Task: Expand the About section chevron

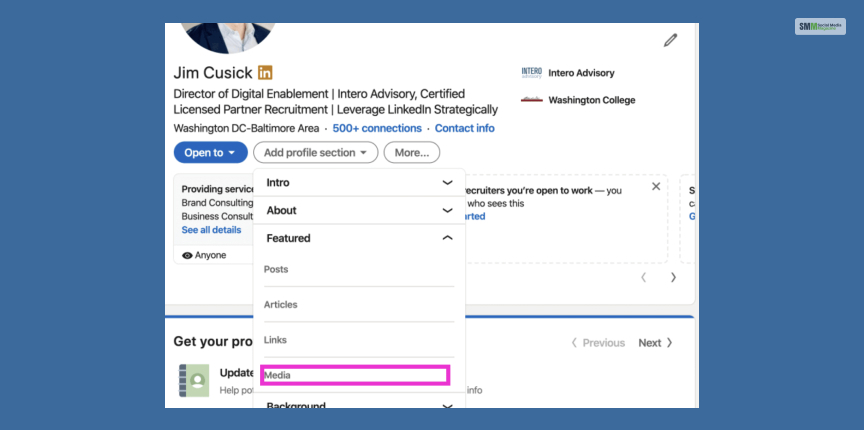Action: (x=447, y=211)
